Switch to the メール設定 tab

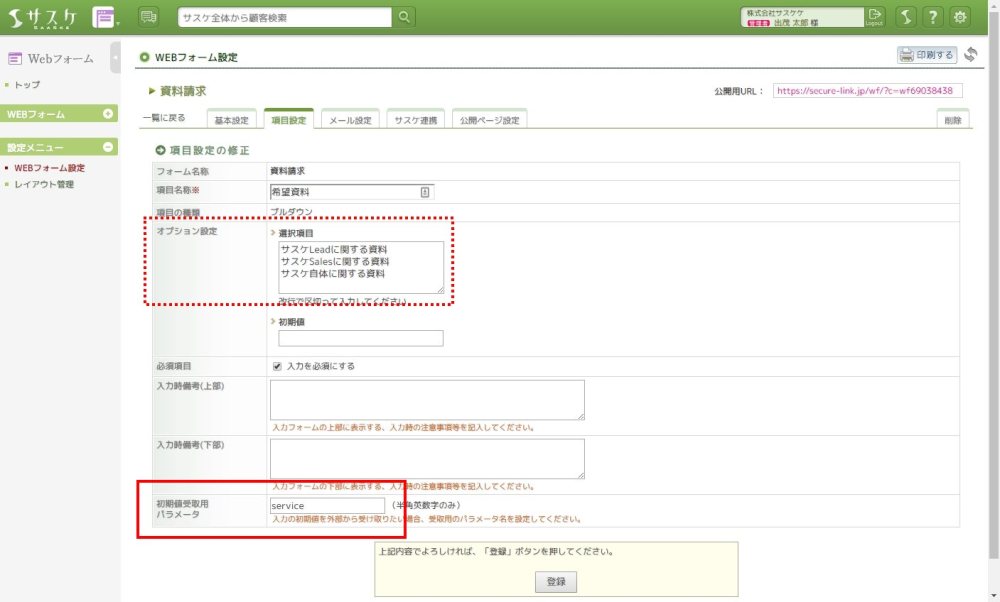click(350, 121)
